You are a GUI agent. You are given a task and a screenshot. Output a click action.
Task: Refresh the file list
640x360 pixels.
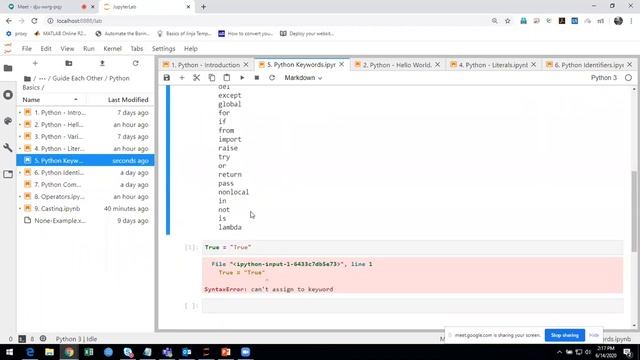(x=136, y=63)
